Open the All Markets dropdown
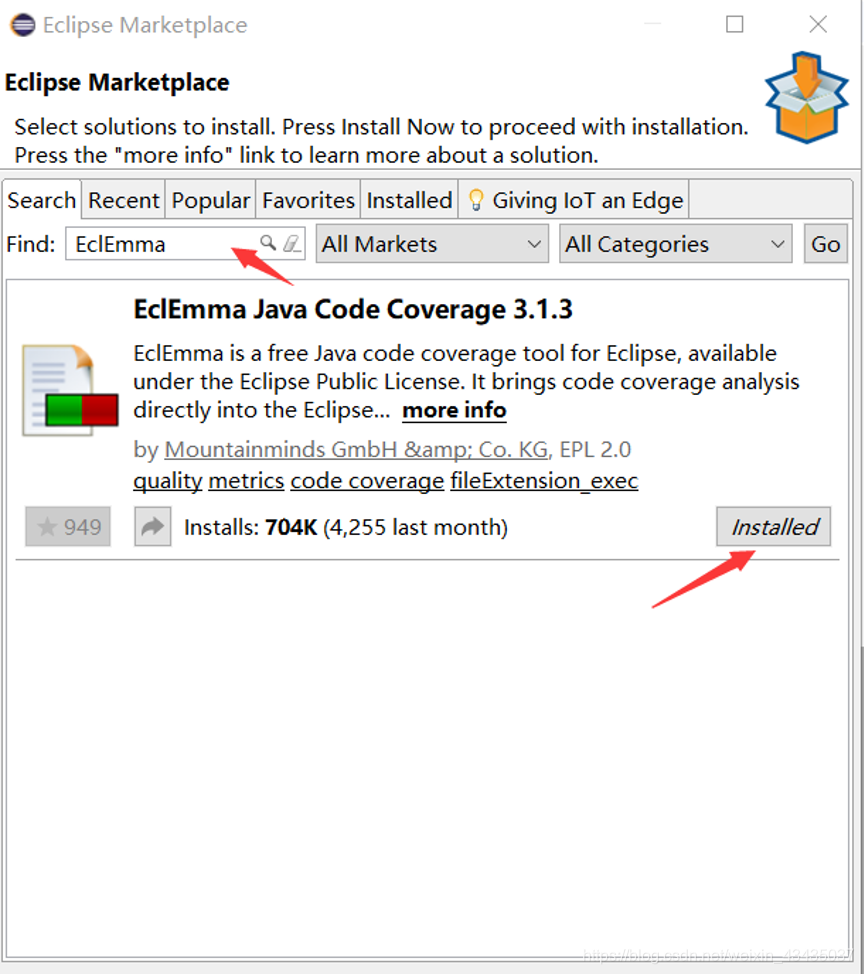 [432, 244]
